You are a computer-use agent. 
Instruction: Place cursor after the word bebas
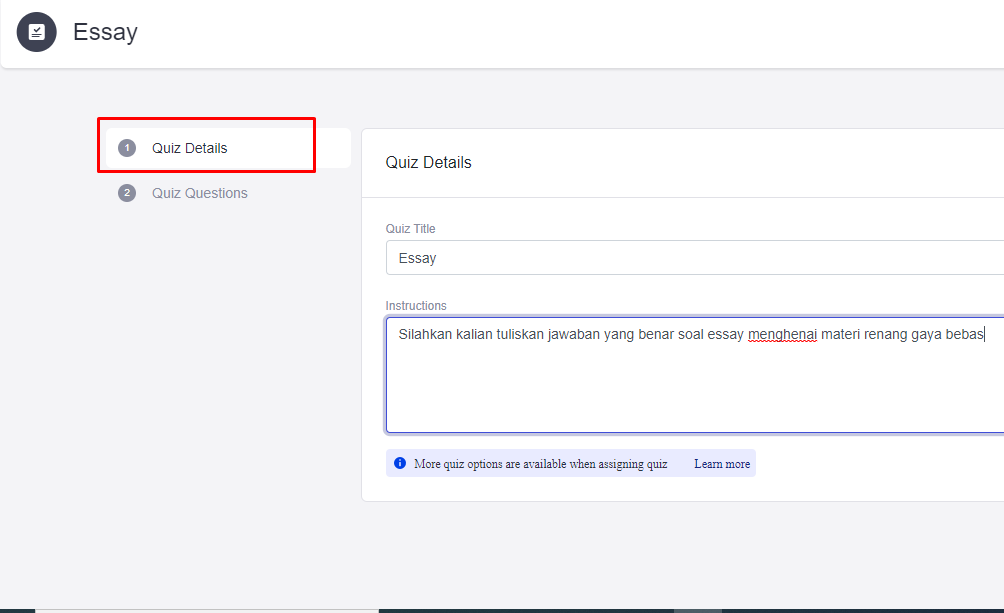[x=986, y=334]
